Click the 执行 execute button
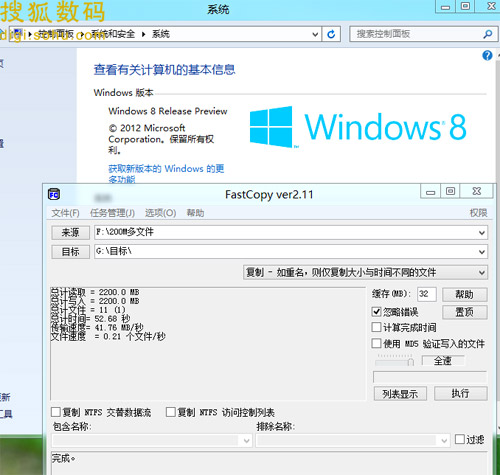The width and height of the screenshot is (500, 475). [x=461, y=394]
